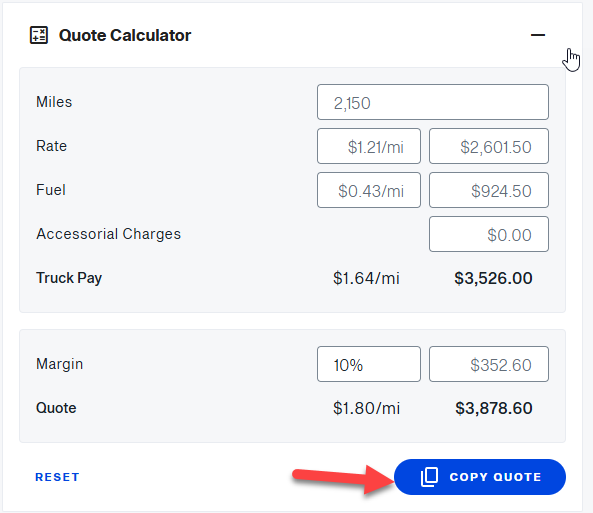Click the Quote $1.80/mi value
Screen dimensions: 593x513
366,408
